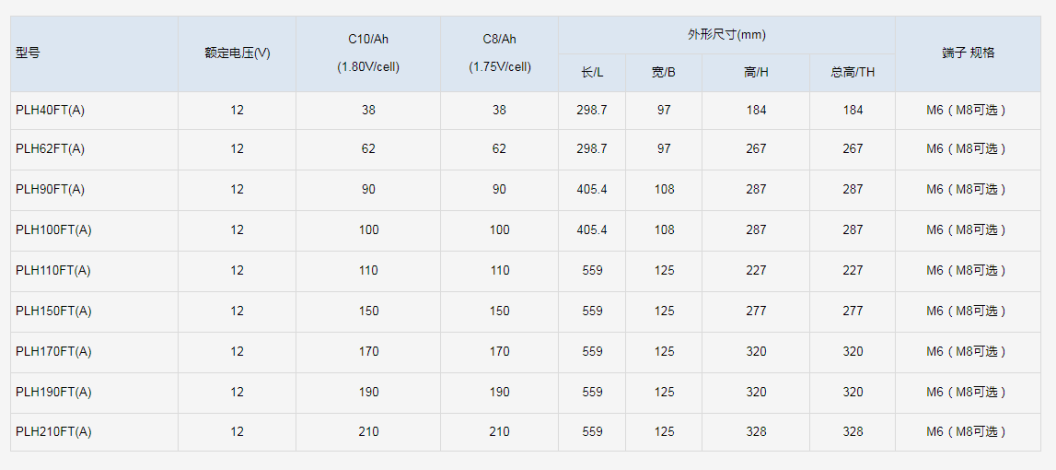
Task: Select the 额定电压(V) column header
Action: [x=237, y=53]
